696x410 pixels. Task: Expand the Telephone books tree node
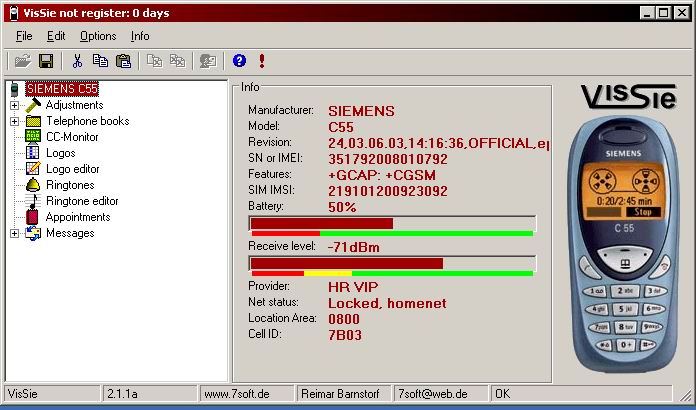point(15,122)
